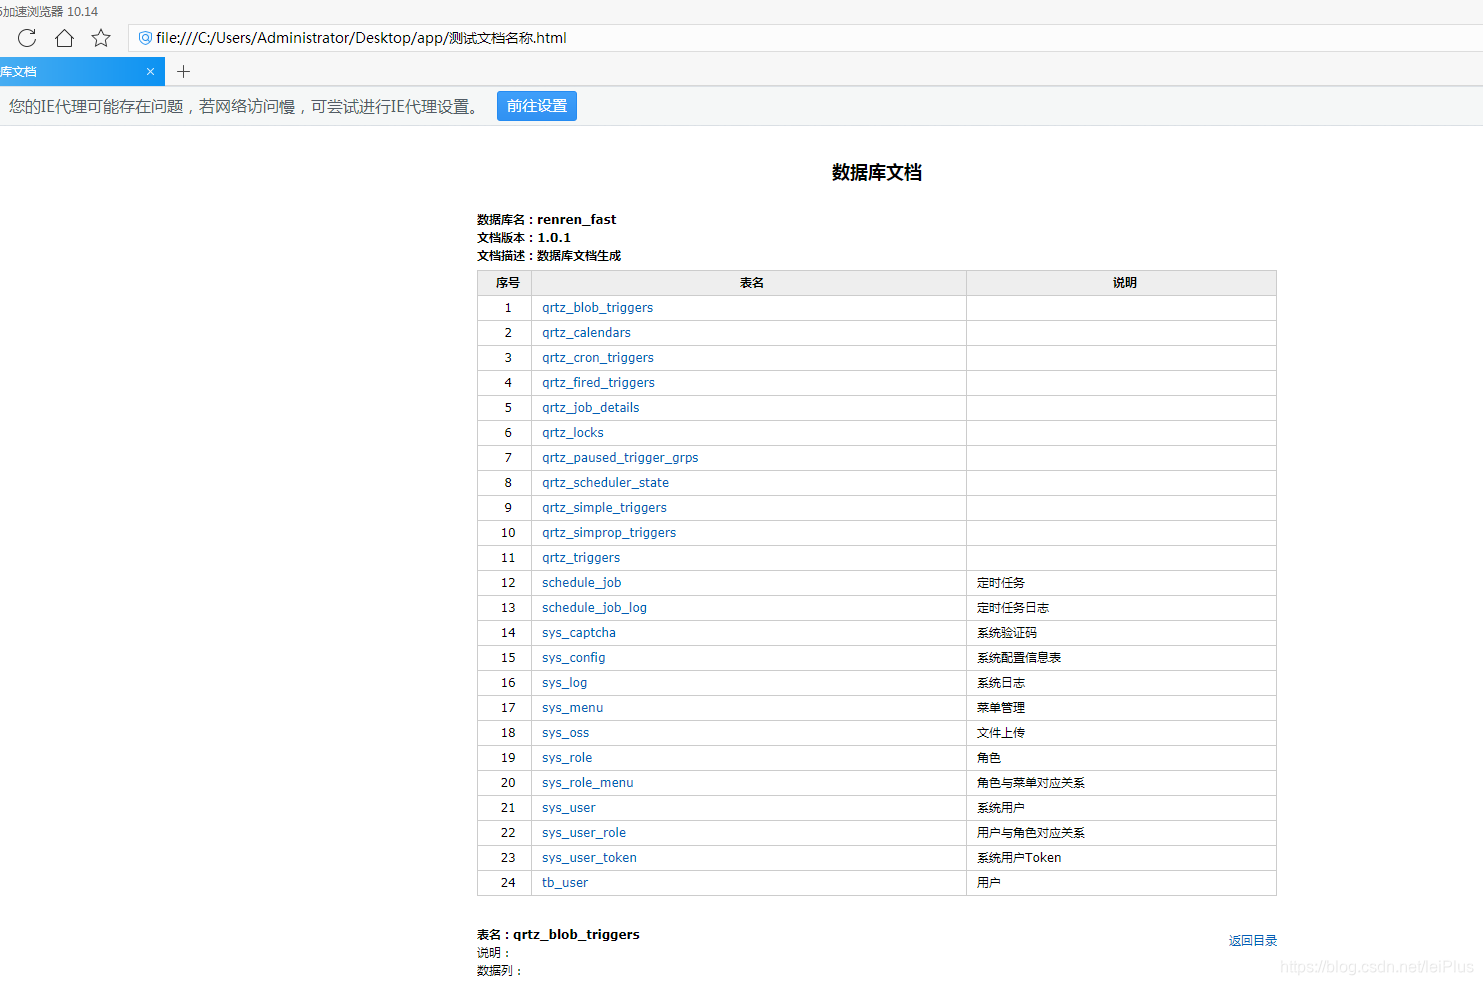
Task: Click the 说明 column header
Action: (x=1122, y=283)
